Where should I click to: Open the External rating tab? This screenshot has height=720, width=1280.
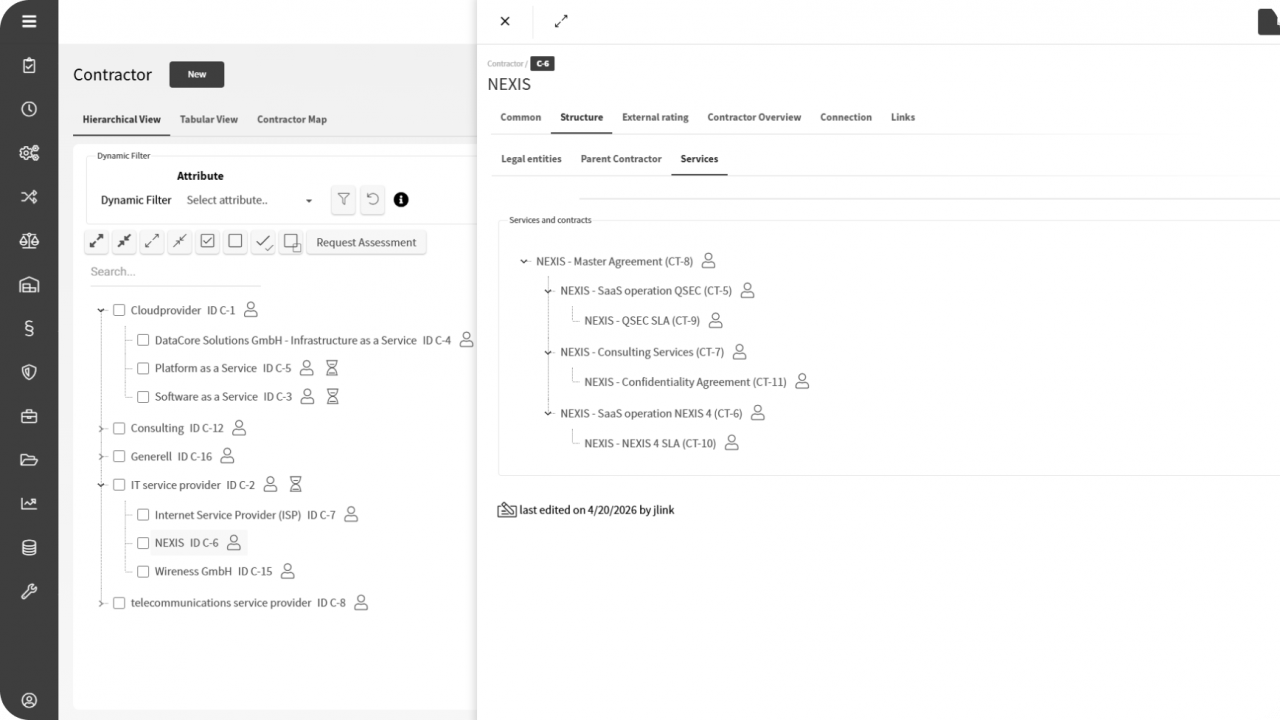click(655, 117)
